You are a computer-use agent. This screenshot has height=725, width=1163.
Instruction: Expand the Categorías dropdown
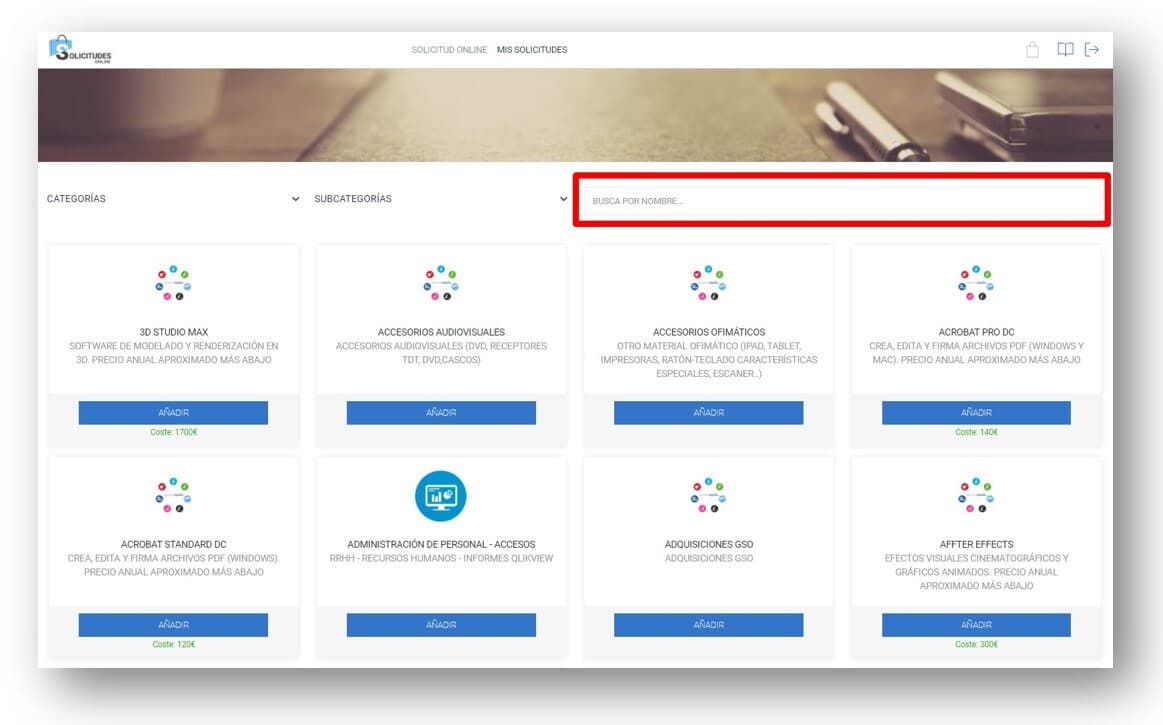click(x=173, y=199)
